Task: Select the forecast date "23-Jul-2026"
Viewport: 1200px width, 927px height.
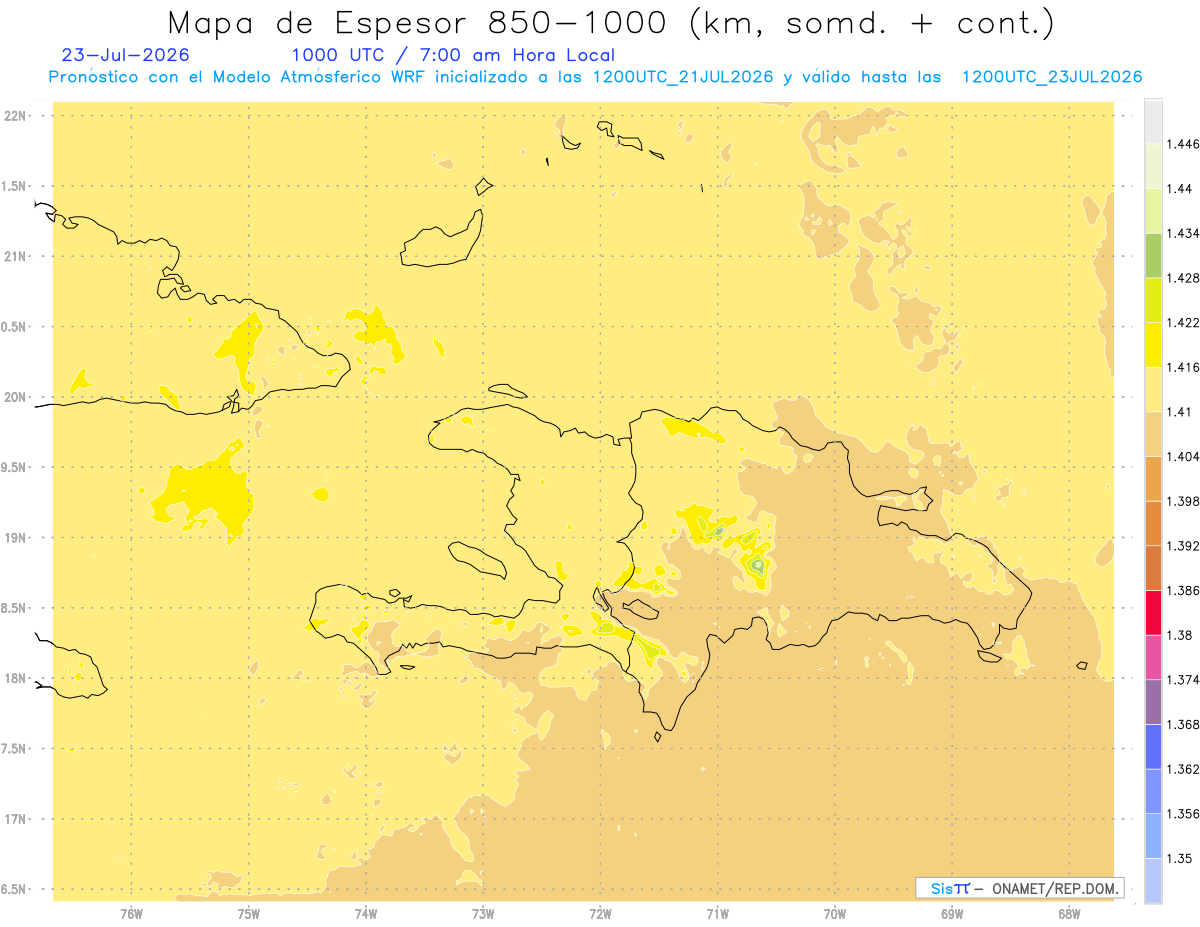Action: 125,55
